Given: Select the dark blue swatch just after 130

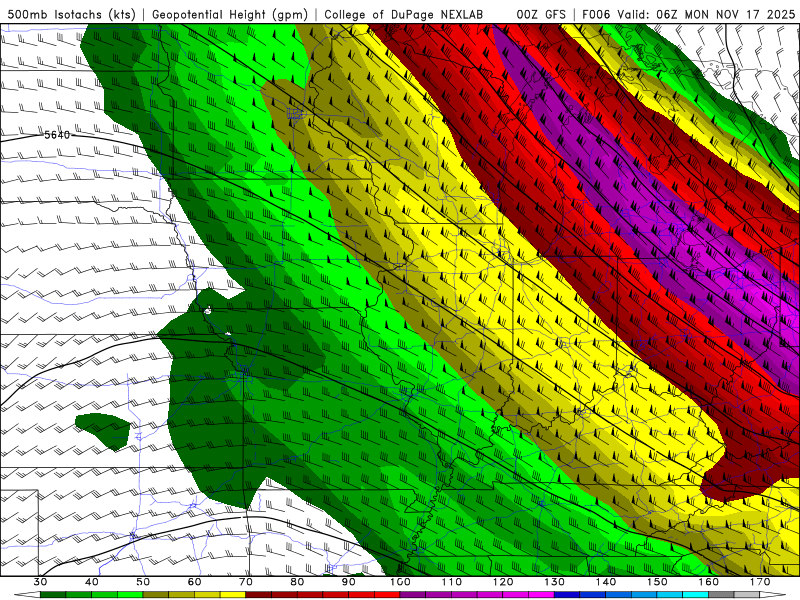Looking at the screenshot, I should tap(567, 594).
